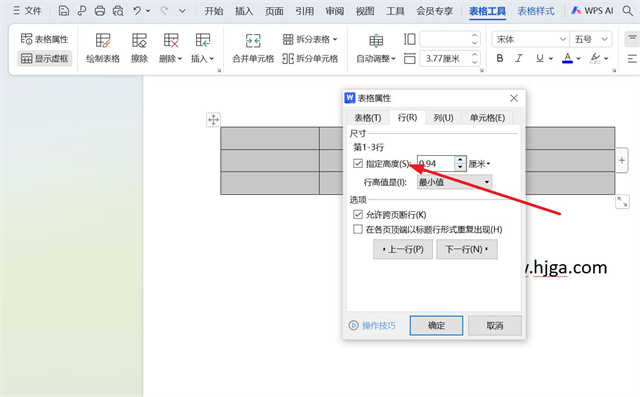Click the table resize handle icon
This screenshot has height=397, width=640.
pyautogui.click(x=622, y=202)
